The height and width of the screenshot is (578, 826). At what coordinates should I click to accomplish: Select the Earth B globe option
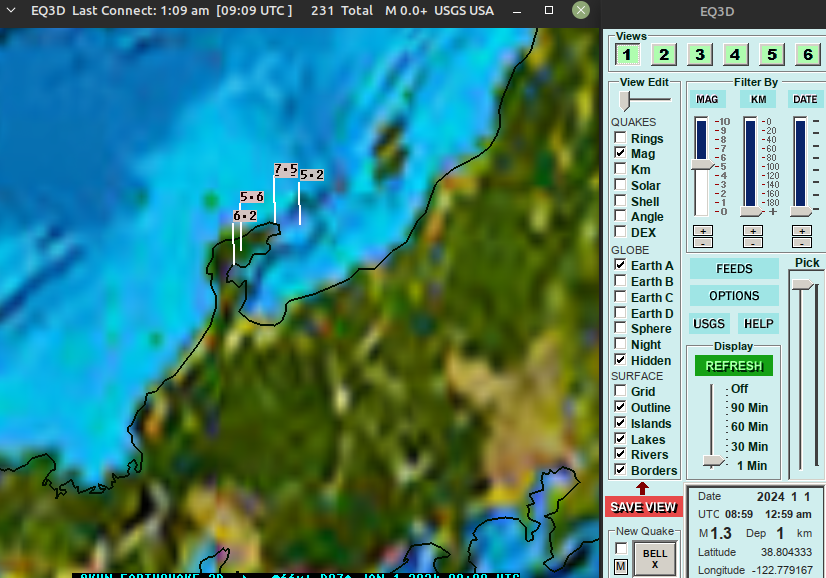621,280
